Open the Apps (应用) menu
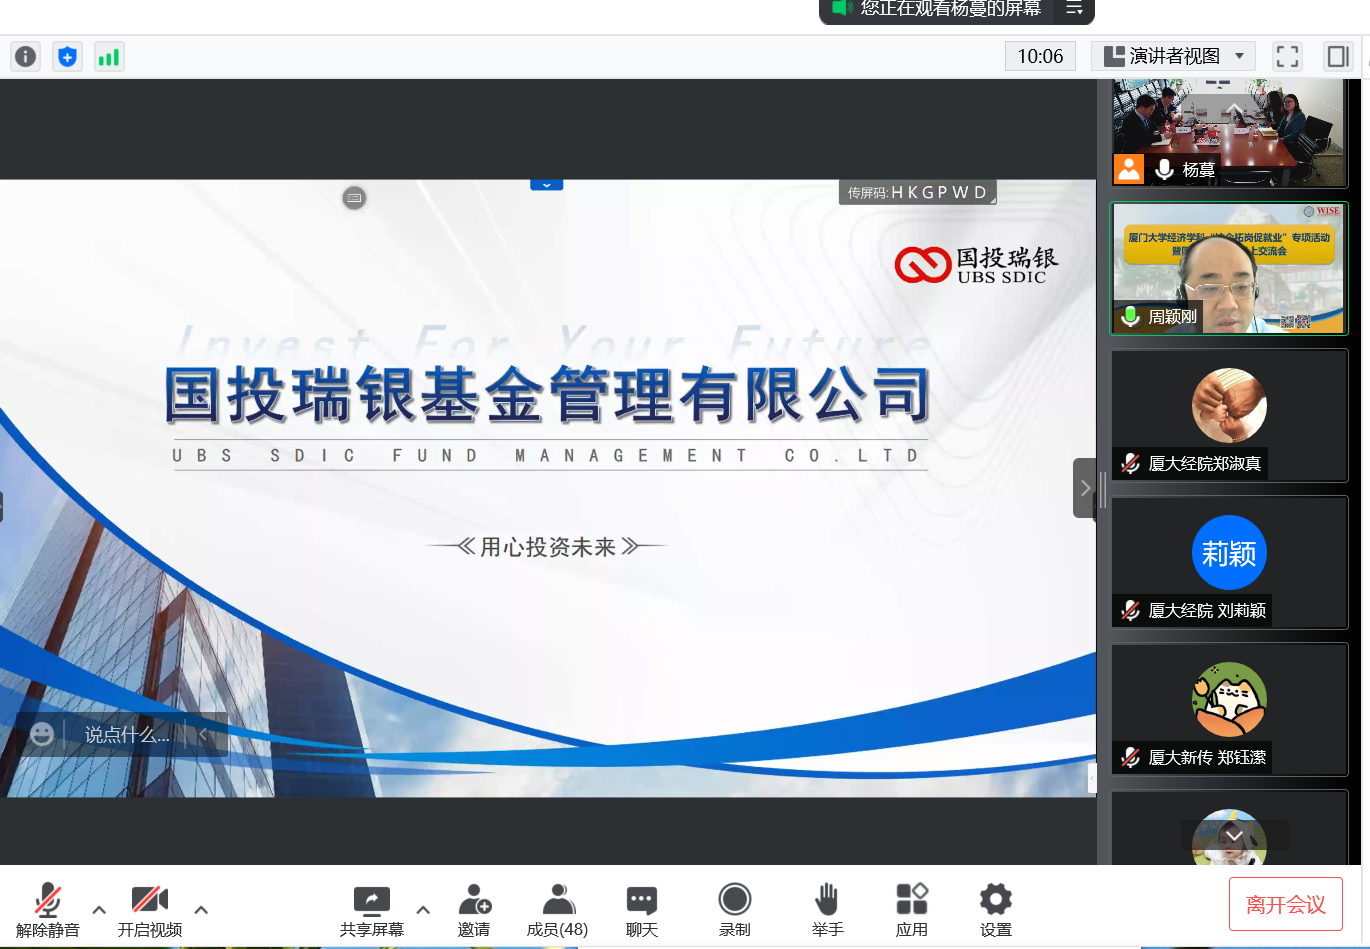Viewport: 1370px width, 949px height. (x=911, y=909)
